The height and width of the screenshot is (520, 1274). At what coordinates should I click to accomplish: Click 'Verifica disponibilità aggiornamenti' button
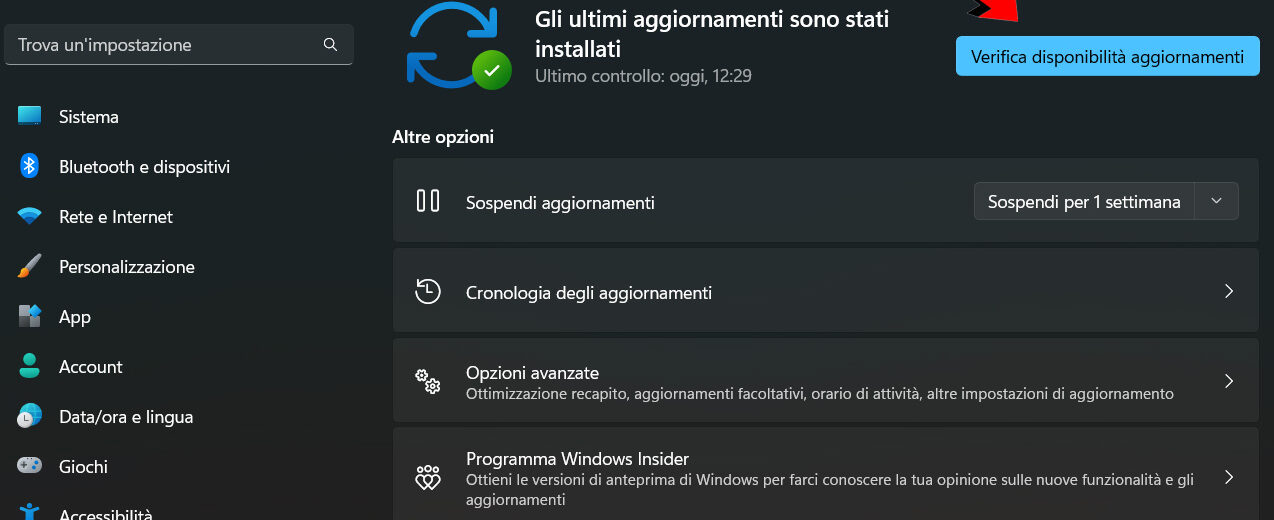point(1107,57)
